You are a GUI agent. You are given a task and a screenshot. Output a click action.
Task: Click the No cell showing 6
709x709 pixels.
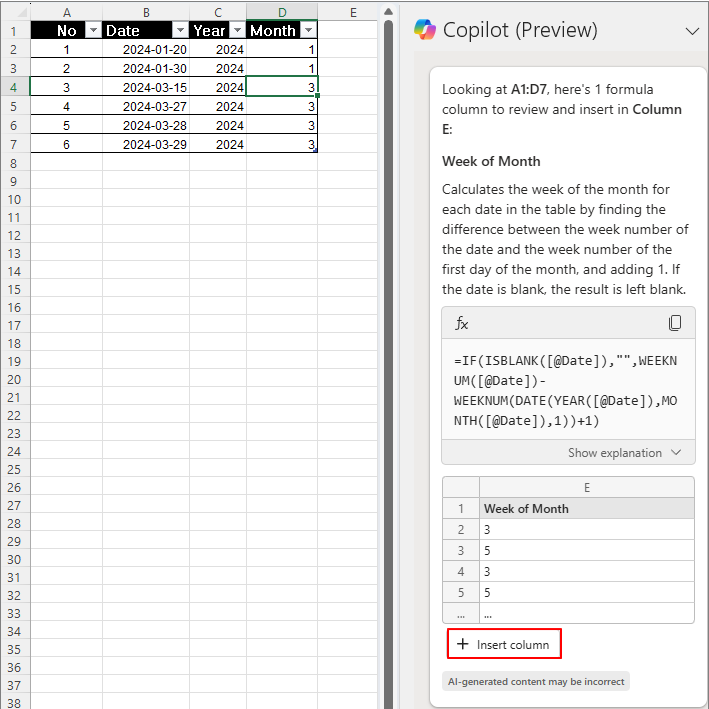click(66, 144)
